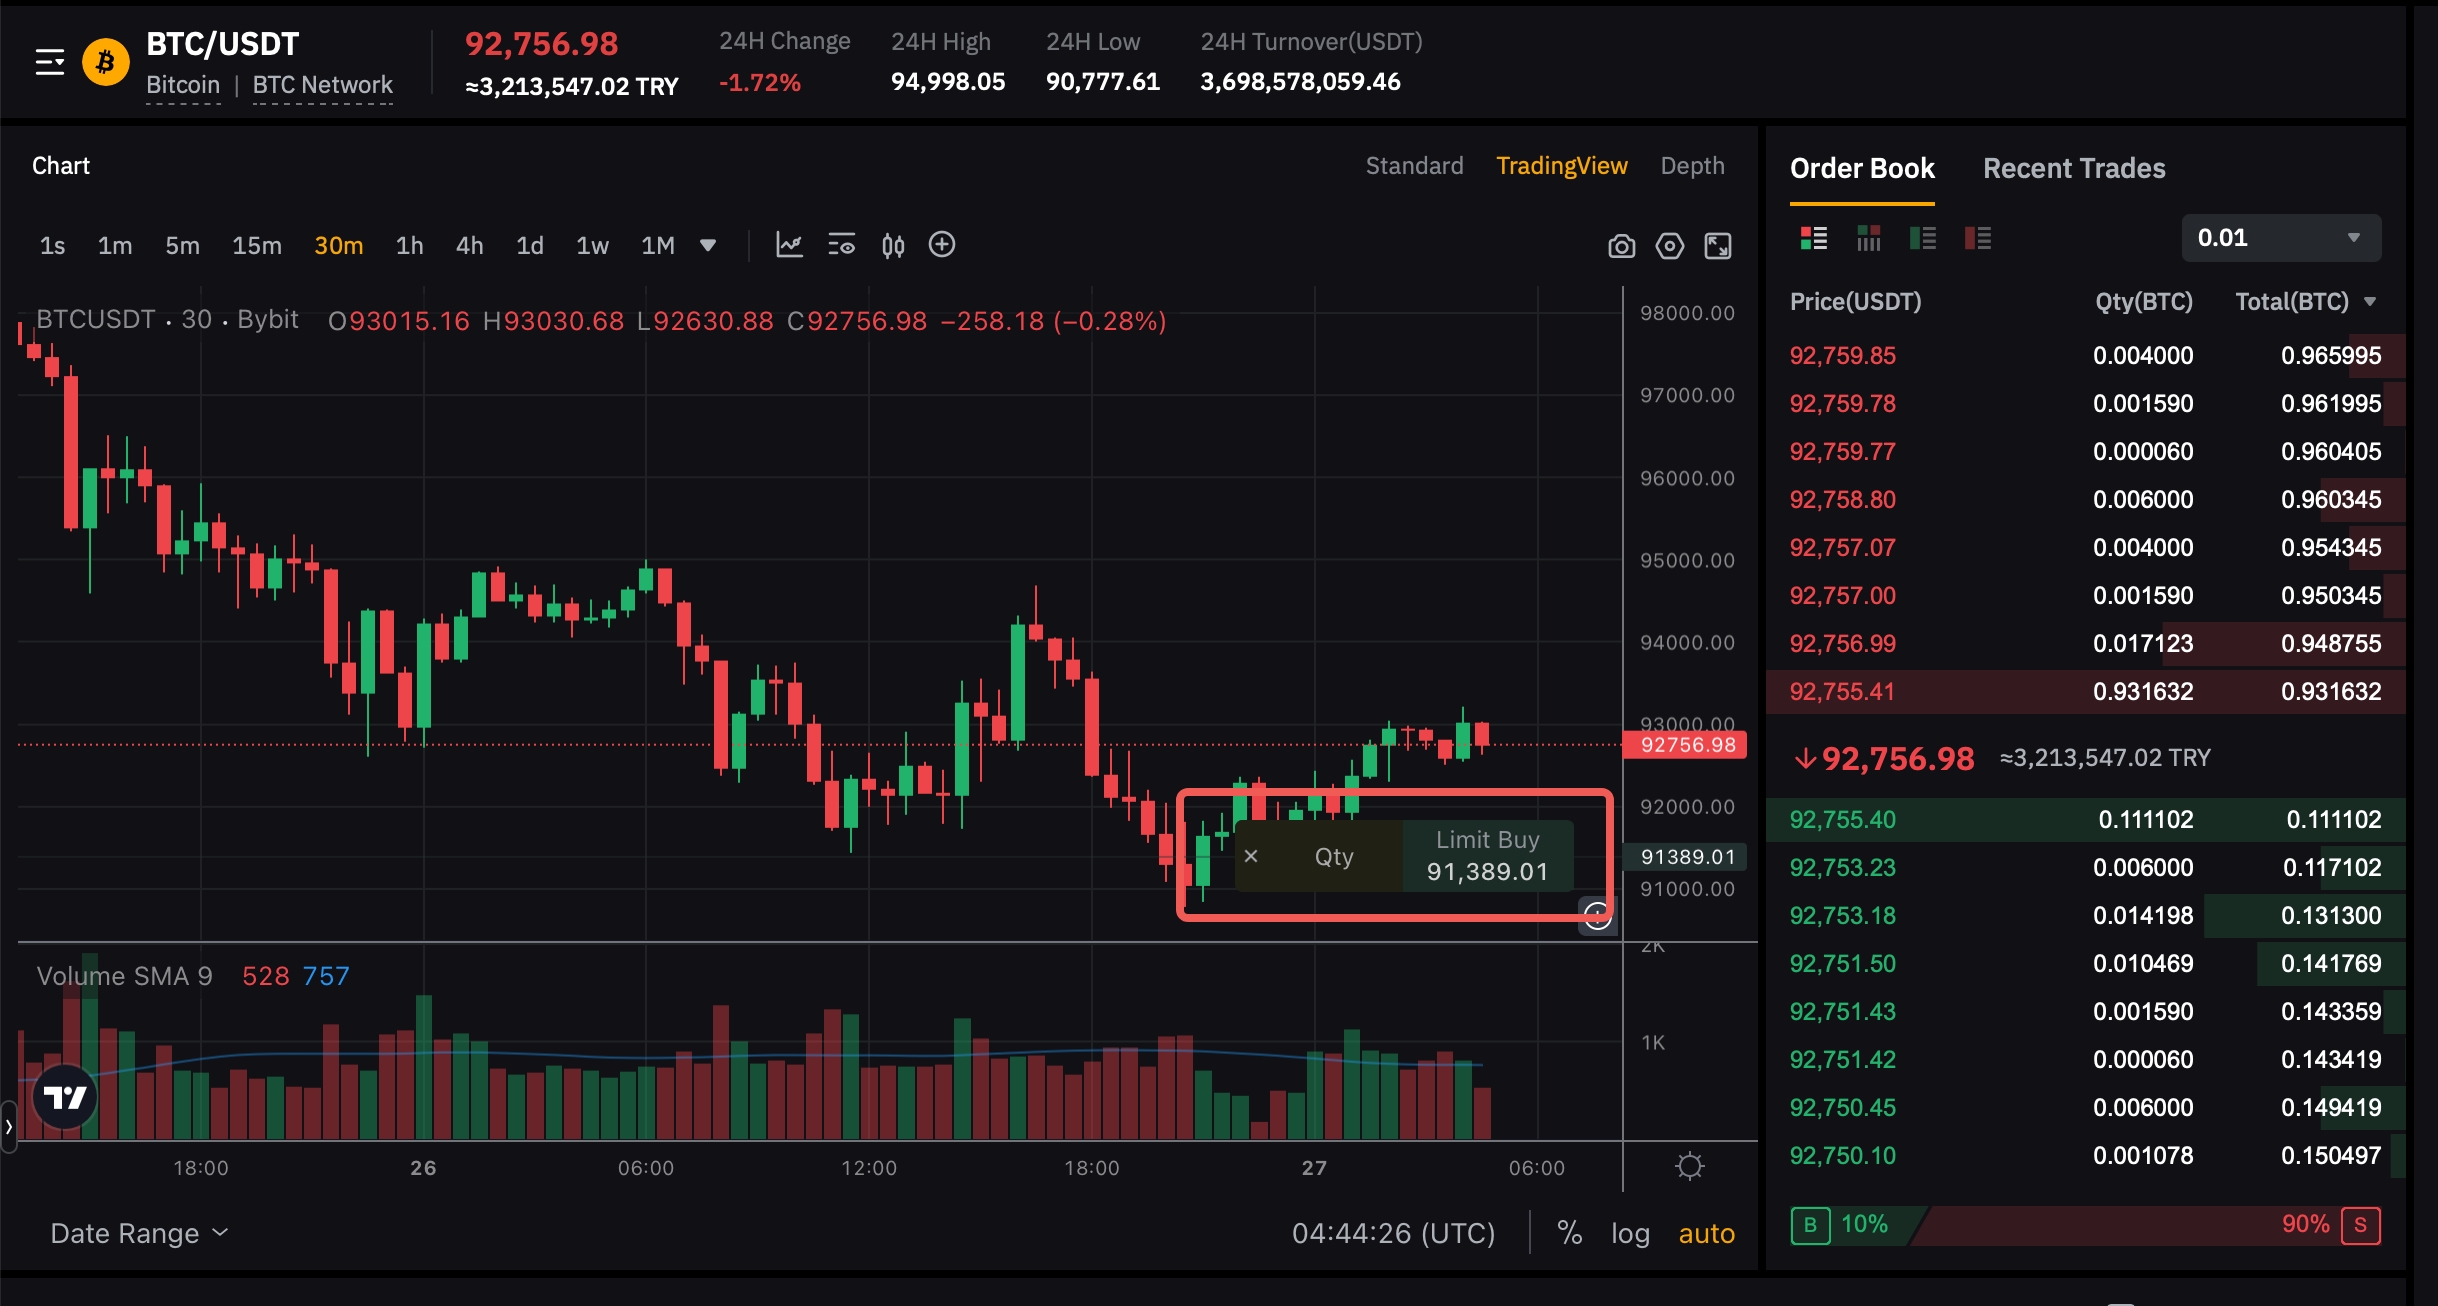Select the 1h timeframe

(409, 246)
